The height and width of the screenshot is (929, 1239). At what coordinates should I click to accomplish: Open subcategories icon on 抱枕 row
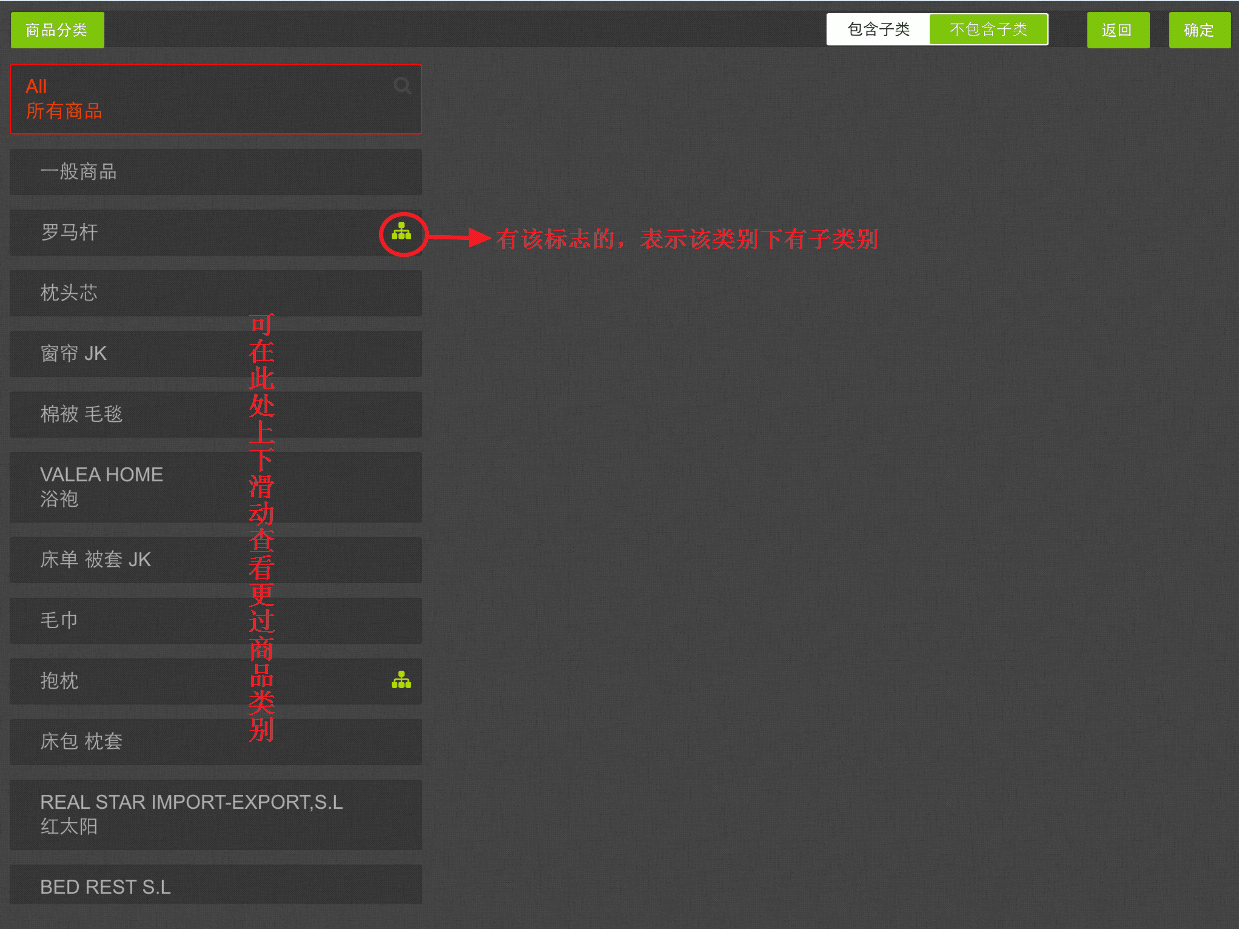click(402, 681)
